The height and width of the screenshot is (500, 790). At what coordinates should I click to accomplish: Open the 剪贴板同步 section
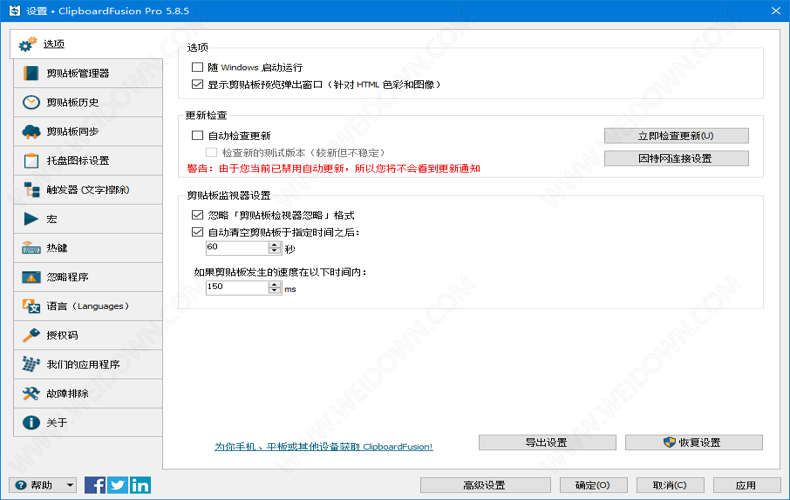pos(88,132)
